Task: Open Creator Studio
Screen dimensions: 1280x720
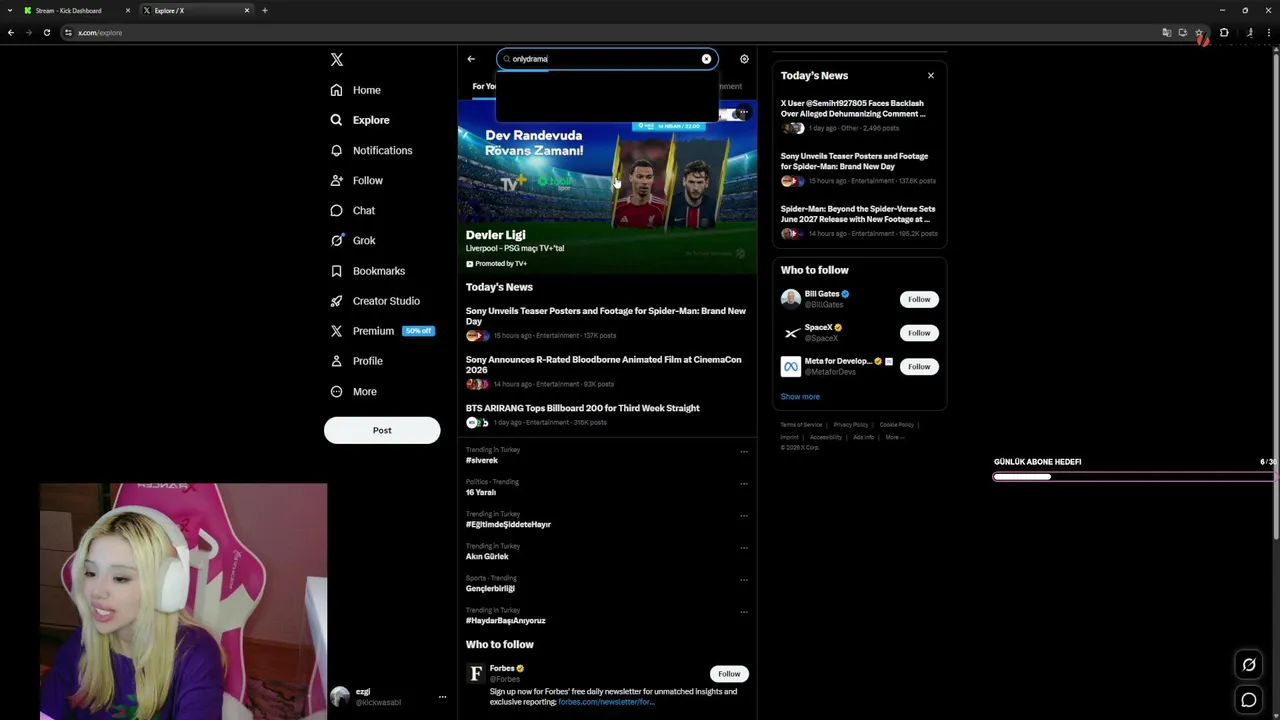Action: pyautogui.click(x=375, y=301)
